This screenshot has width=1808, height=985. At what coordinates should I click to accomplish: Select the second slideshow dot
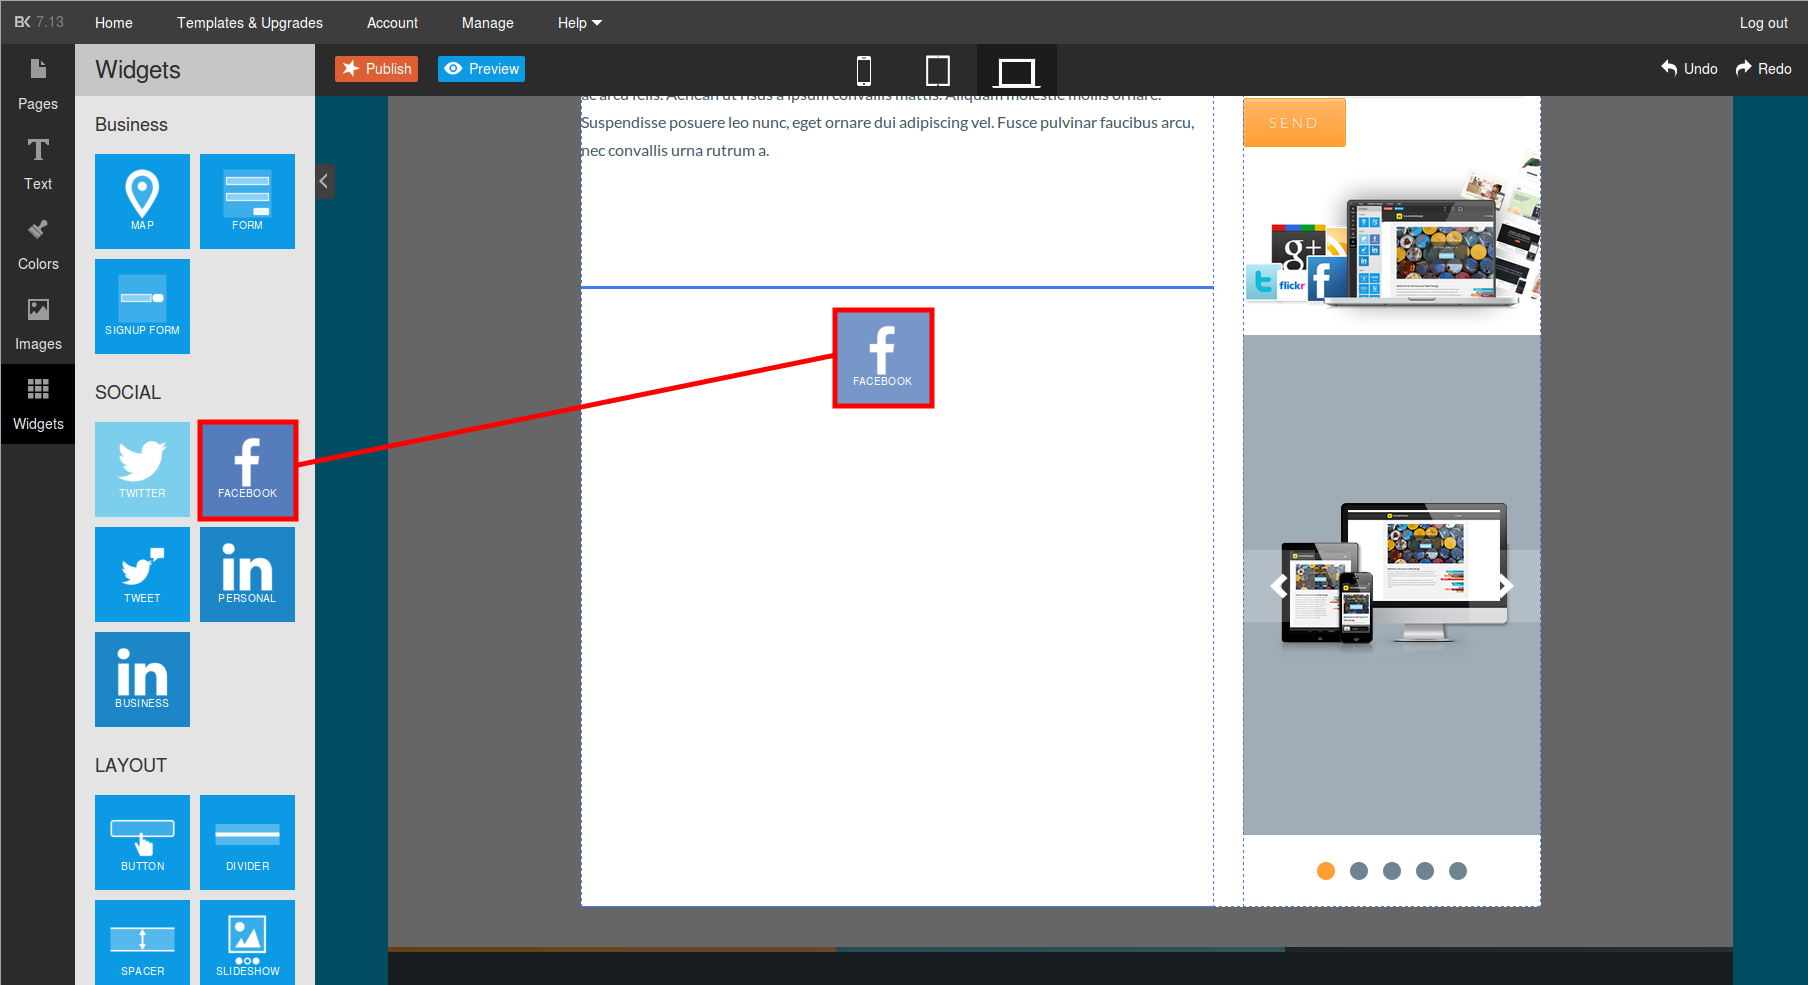1359,871
